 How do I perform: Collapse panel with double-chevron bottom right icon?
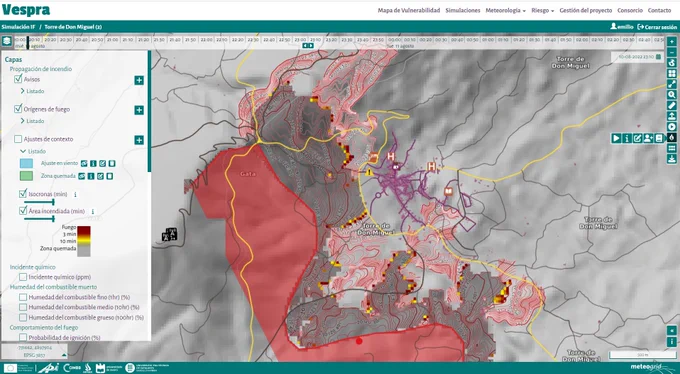coord(671,331)
